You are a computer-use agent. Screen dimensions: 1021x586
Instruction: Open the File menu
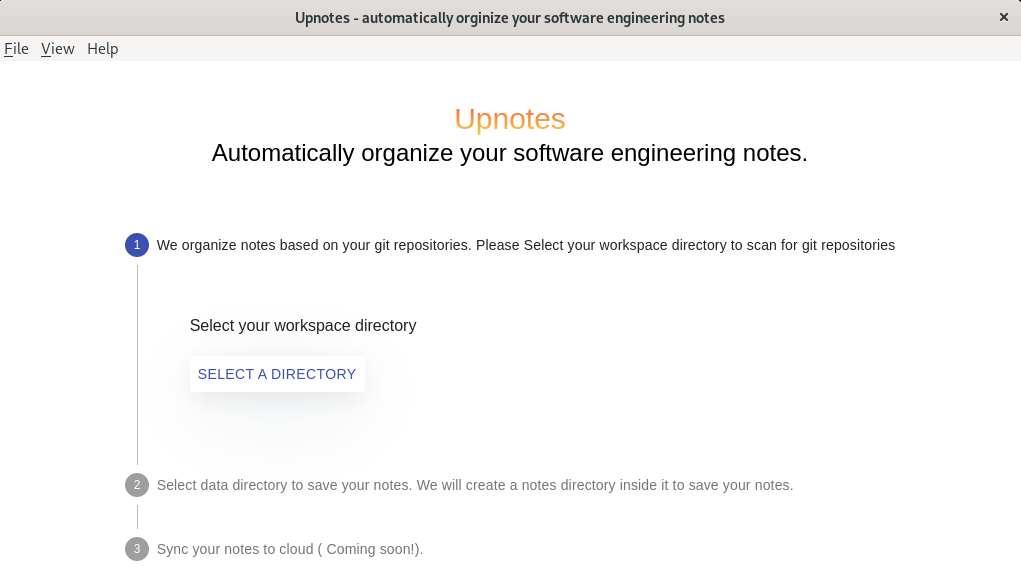point(16,49)
